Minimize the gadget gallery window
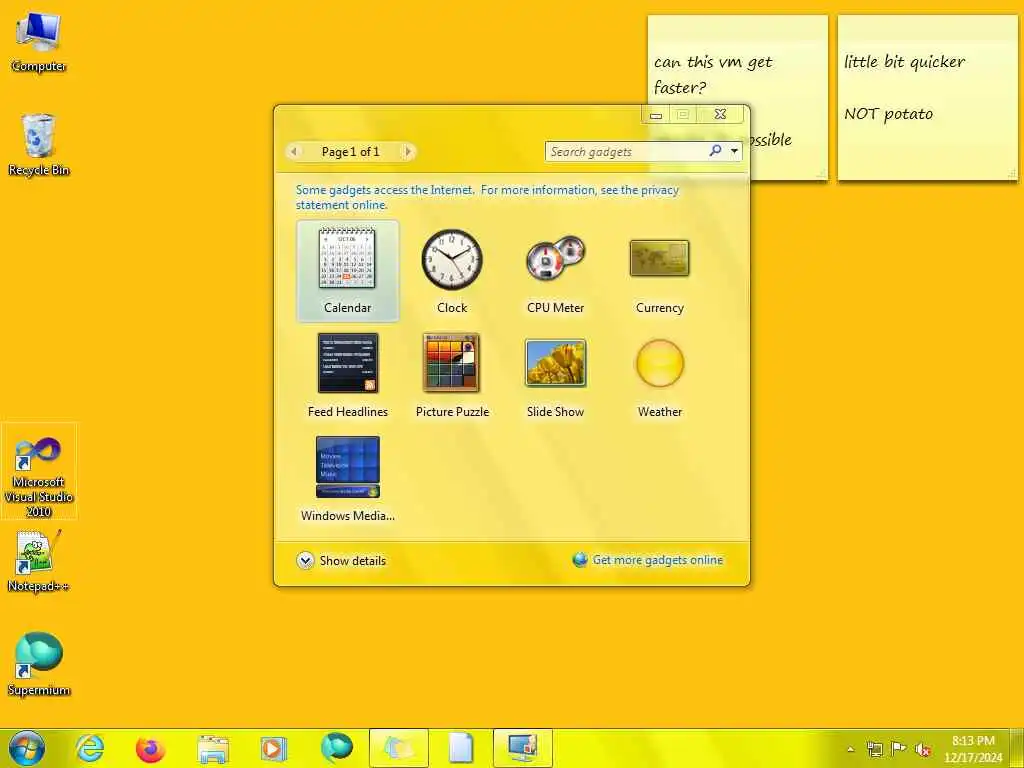The width and height of the screenshot is (1024, 768). pyautogui.click(x=656, y=115)
